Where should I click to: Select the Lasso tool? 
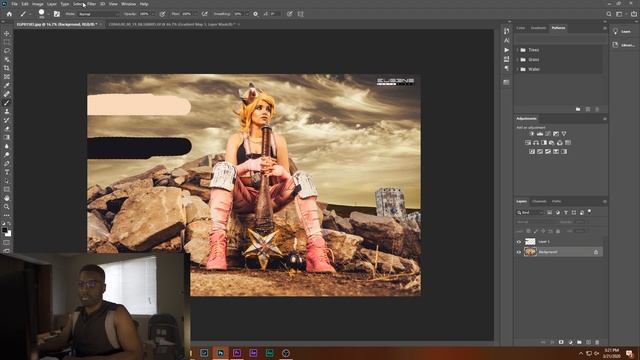pos(7,51)
